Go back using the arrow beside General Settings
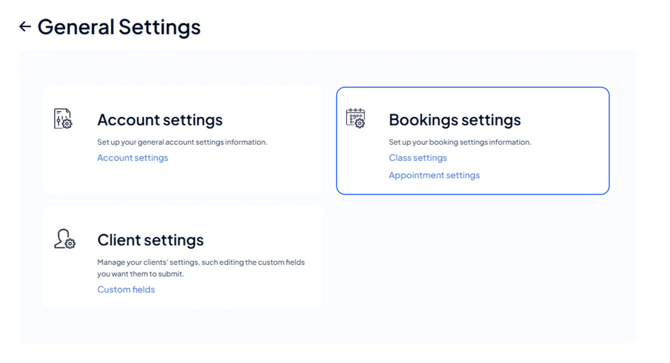Screen dimensions: 670x363 point(25,27)
